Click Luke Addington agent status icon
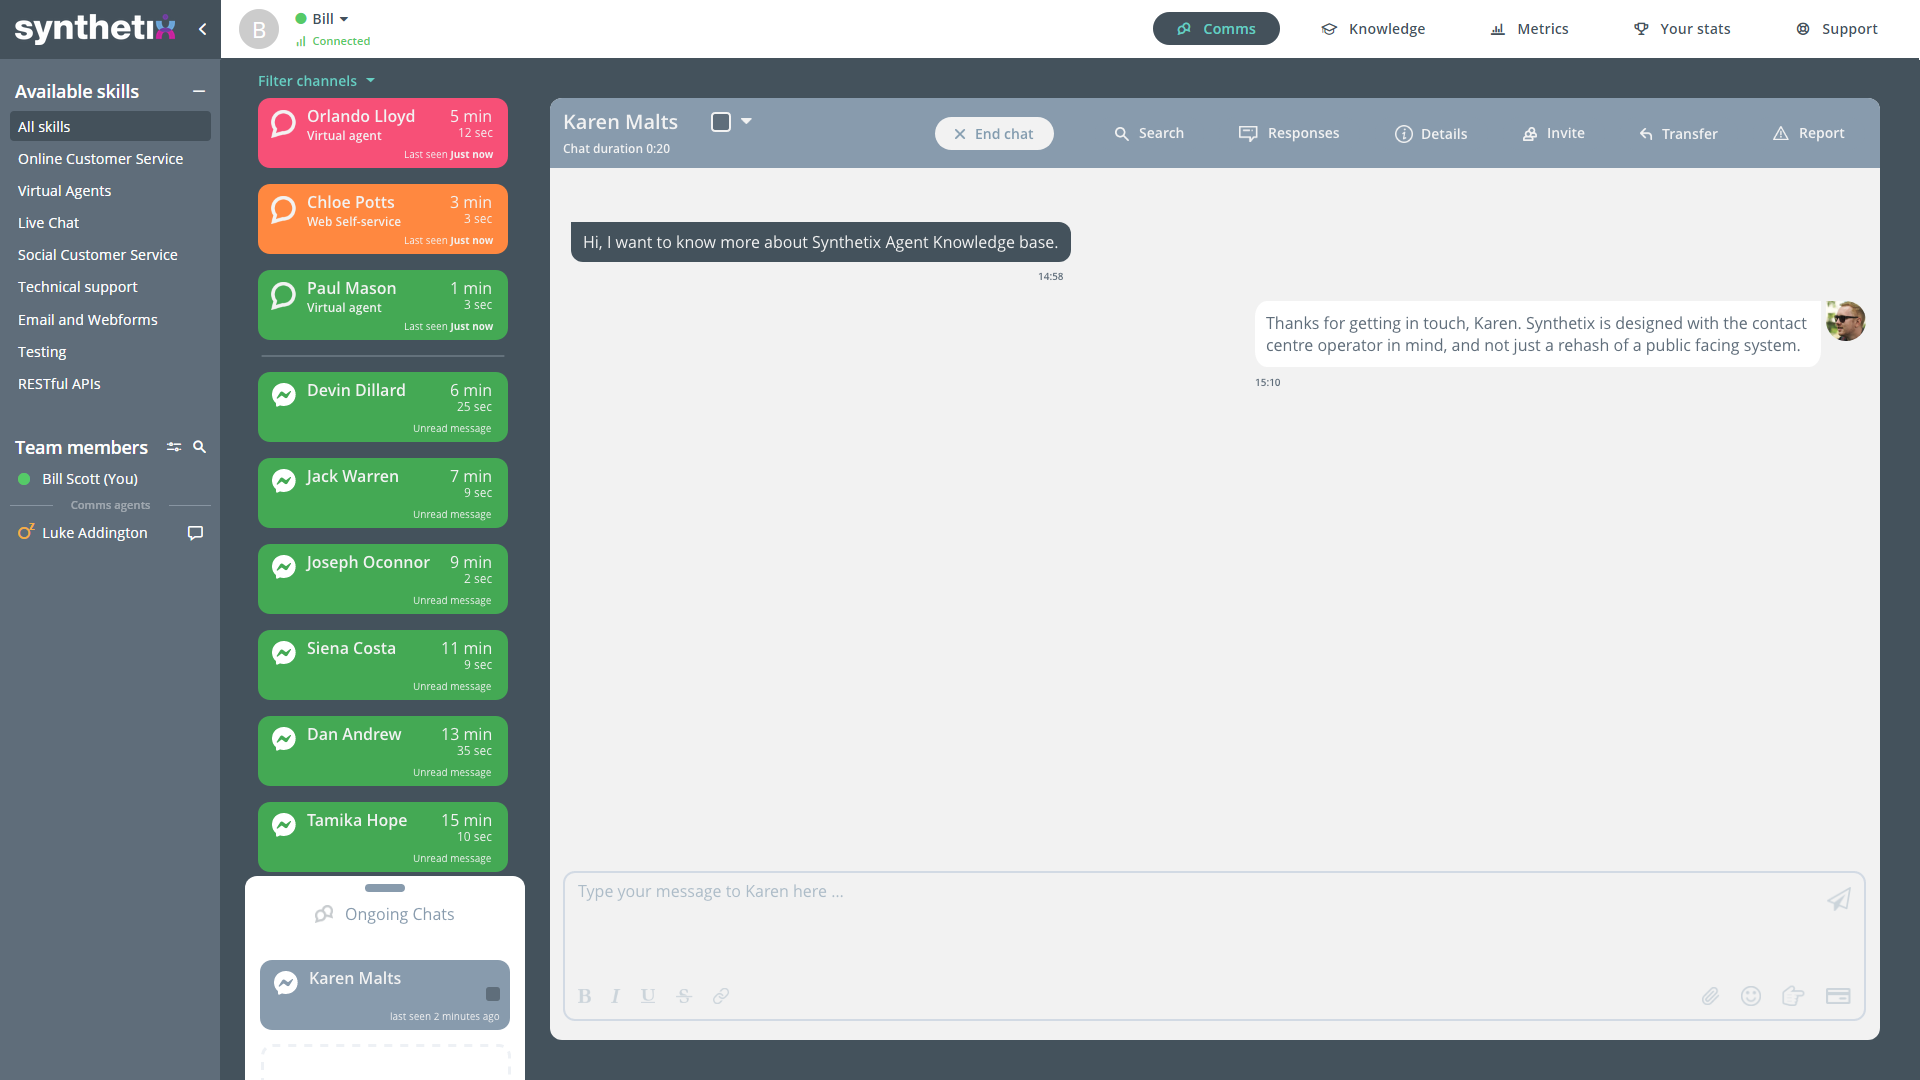This screenshot has width=1920, height=1080. [x=26, y=532]
